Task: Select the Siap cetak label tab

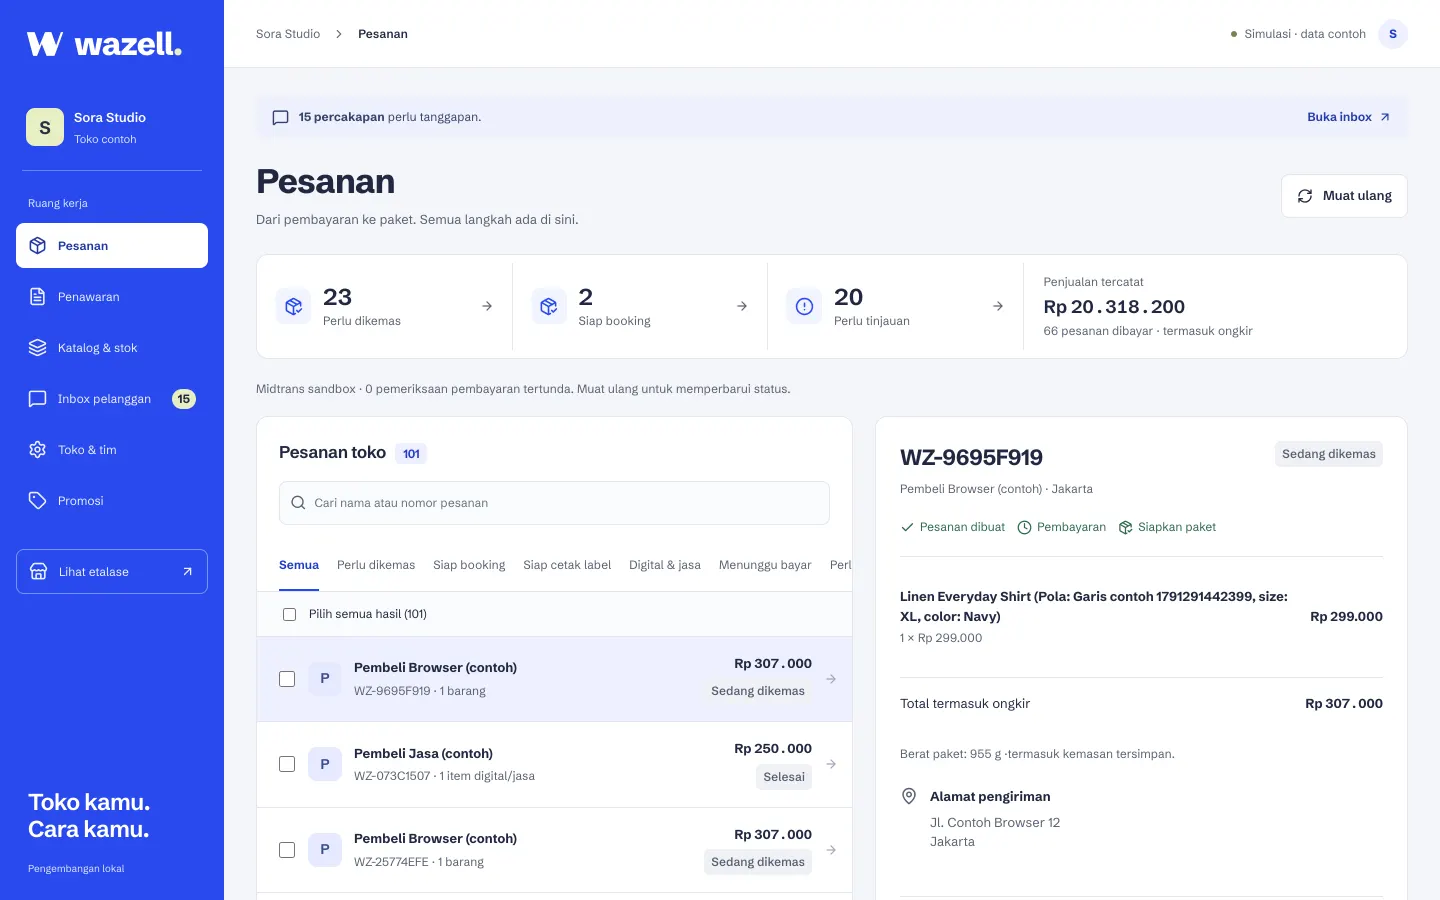Action: tap(567, 565)
